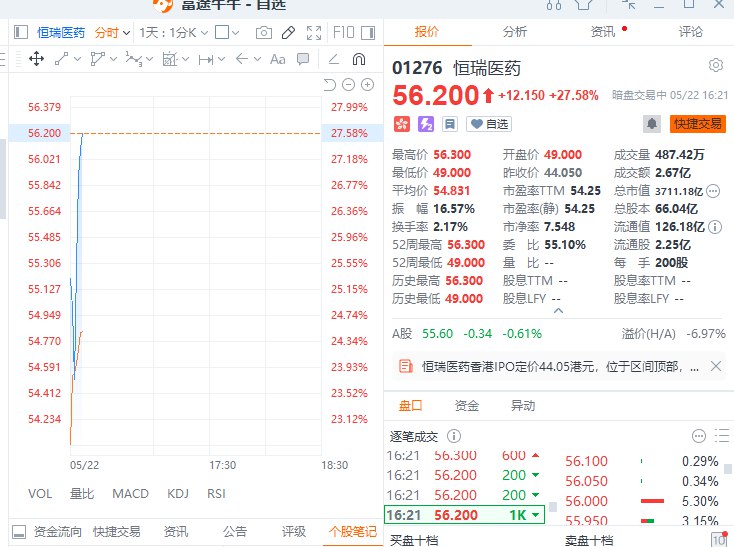Open more options in 逐笔成交 header
734x547 pixels.
pyautogui.click(x=699, y=436)
